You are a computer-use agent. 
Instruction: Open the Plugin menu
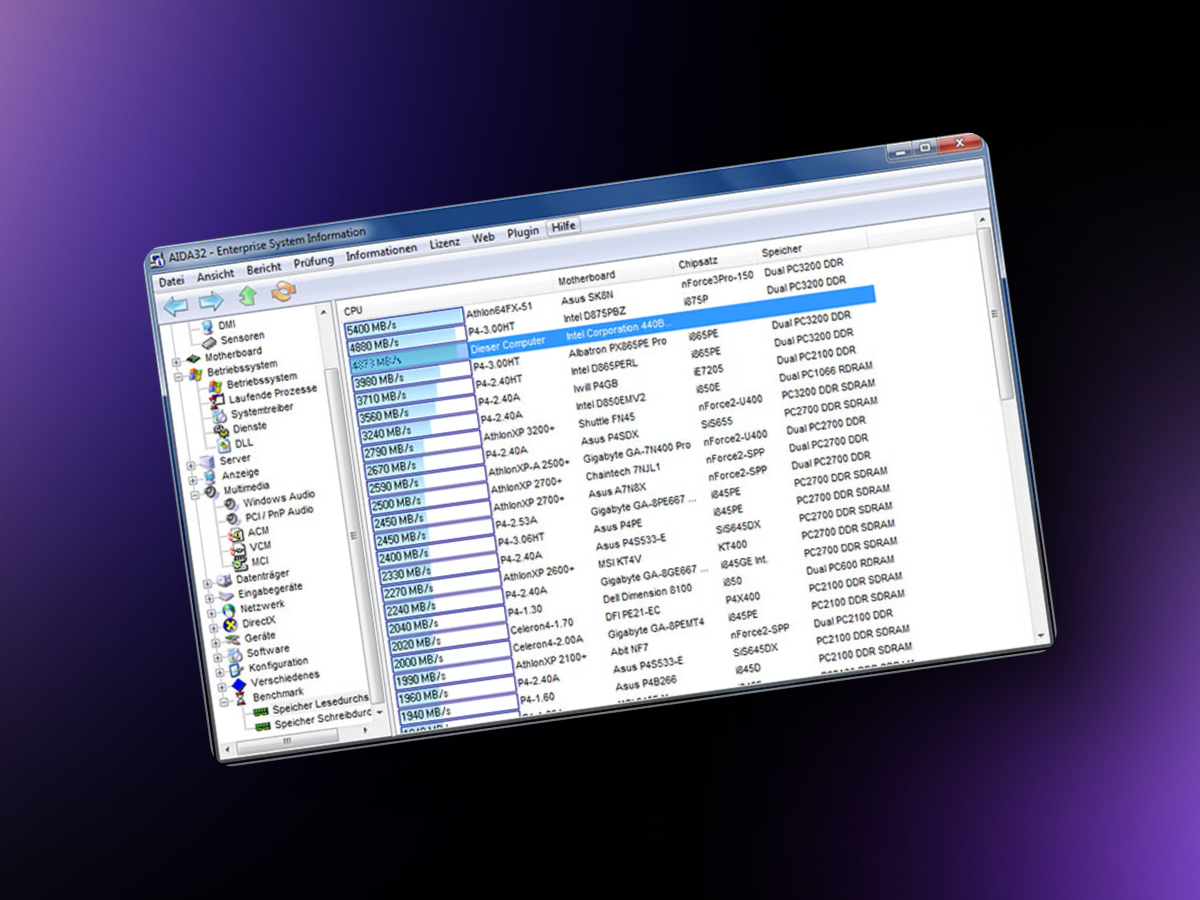pyautogui.click(x=523, y=232)
